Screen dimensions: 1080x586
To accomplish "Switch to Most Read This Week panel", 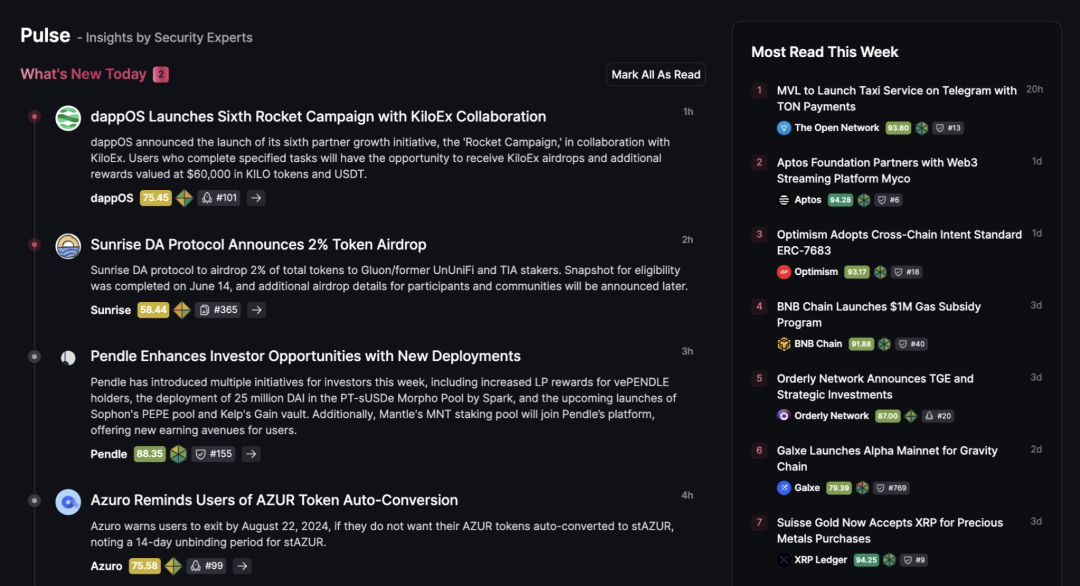I will (824, 51).
